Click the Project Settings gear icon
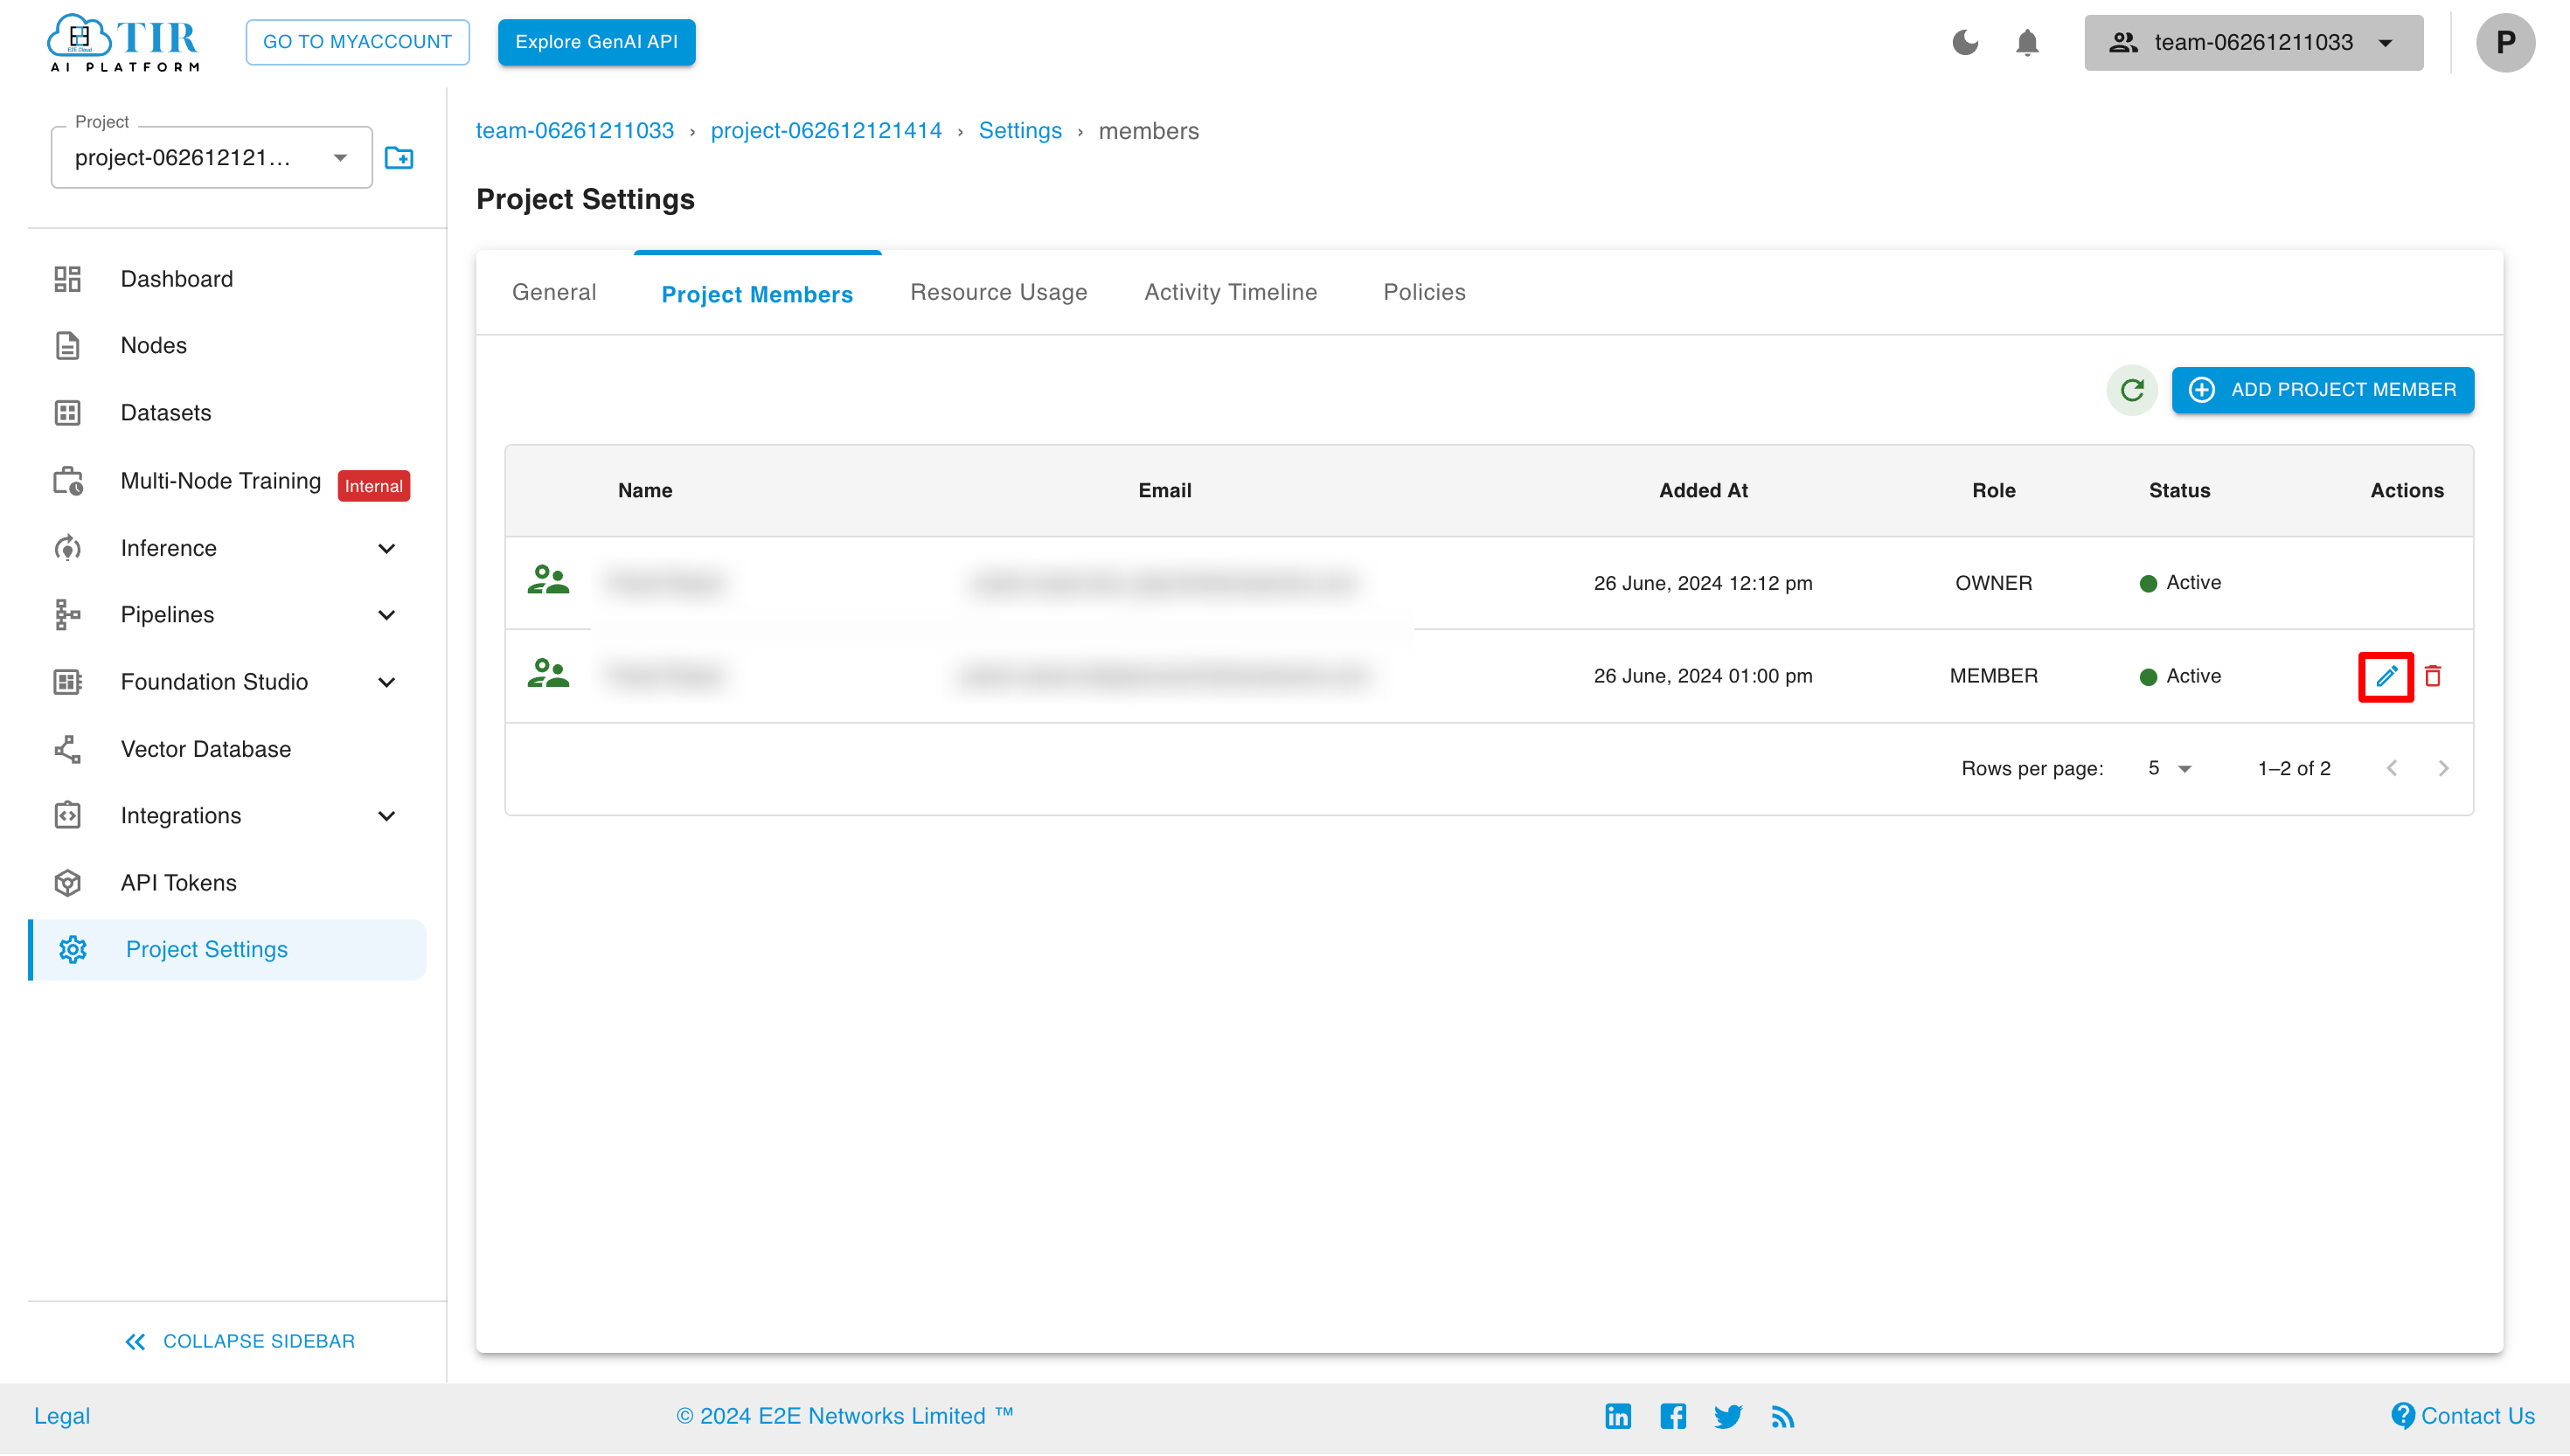This screenshot has width=2570, height=1456. tap(73, 949)
